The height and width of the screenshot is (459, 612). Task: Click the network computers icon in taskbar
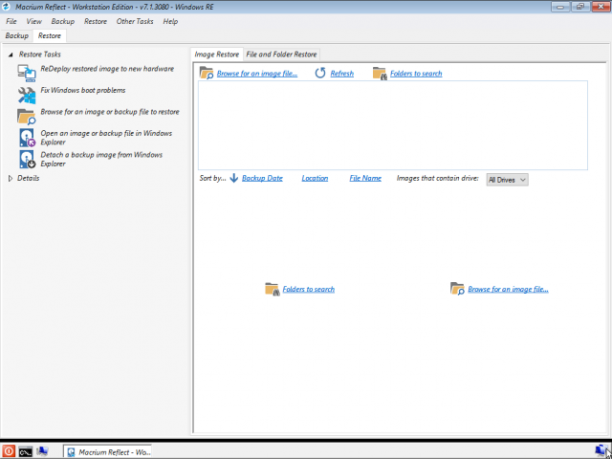coord(42,452)
